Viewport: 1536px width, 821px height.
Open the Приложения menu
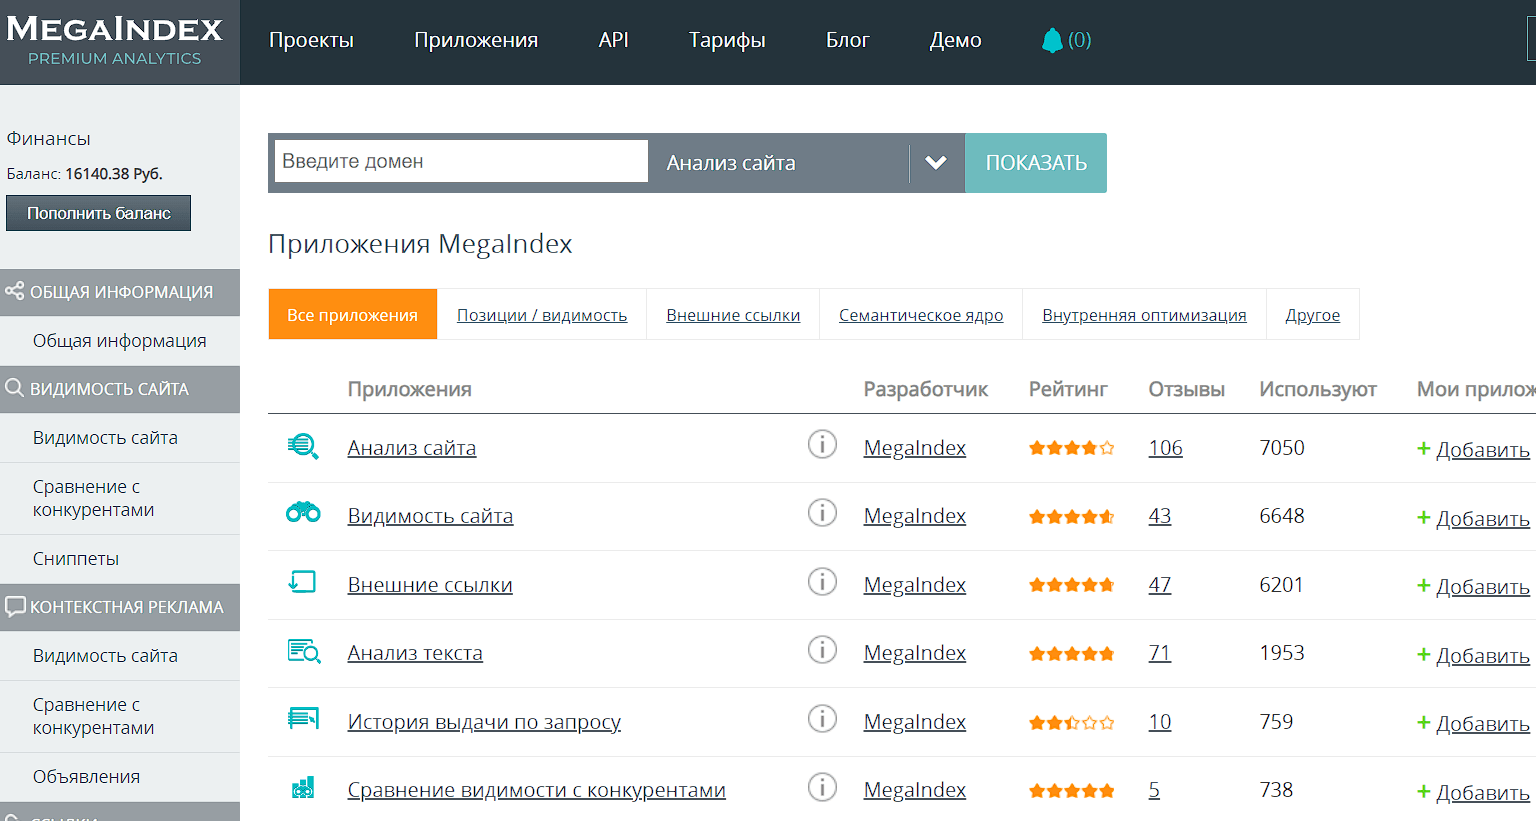476,40
